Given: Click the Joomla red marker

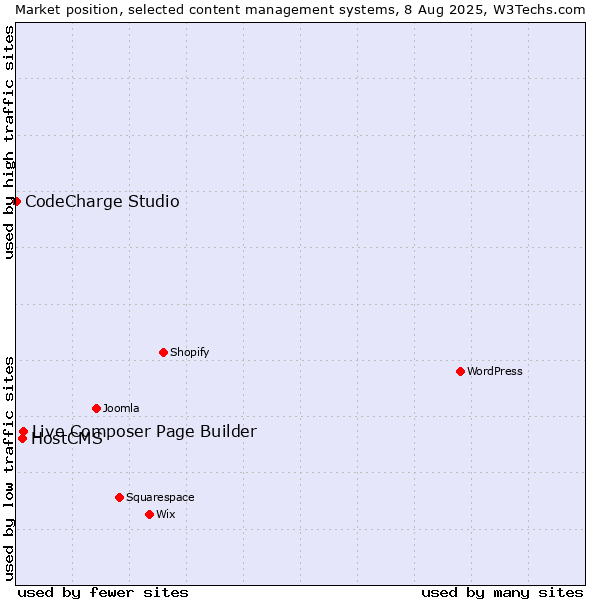Looking at the screenshot, I should (x=96, y=408).
